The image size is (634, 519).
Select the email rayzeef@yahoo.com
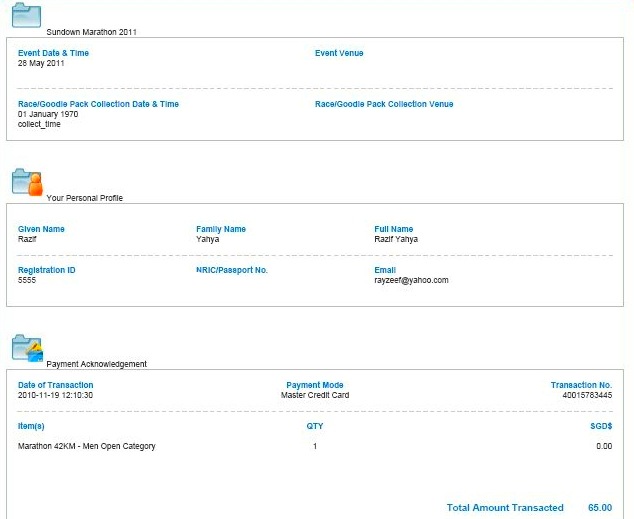[x=411, y=280]
